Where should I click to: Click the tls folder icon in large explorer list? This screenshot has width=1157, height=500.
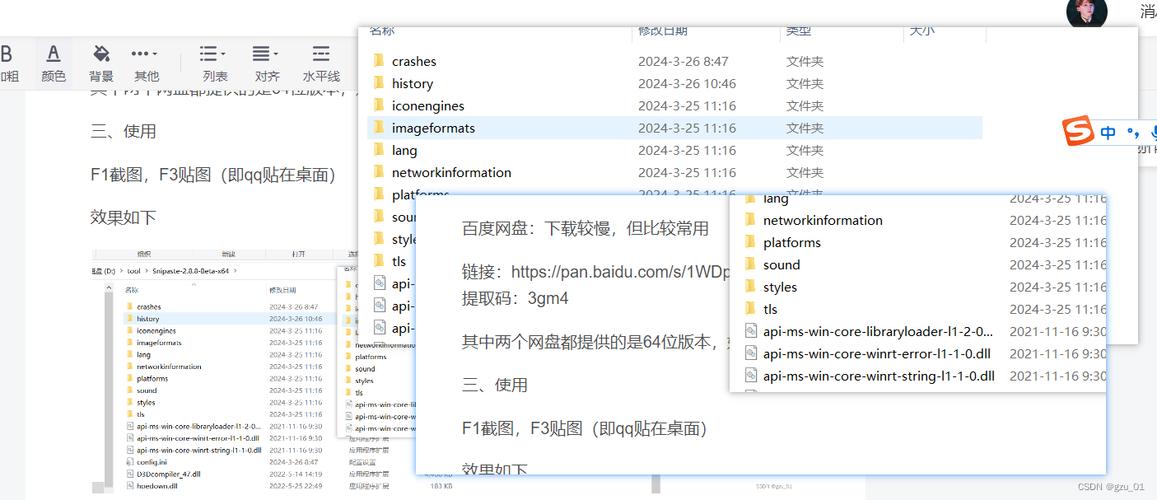point(379,260)
